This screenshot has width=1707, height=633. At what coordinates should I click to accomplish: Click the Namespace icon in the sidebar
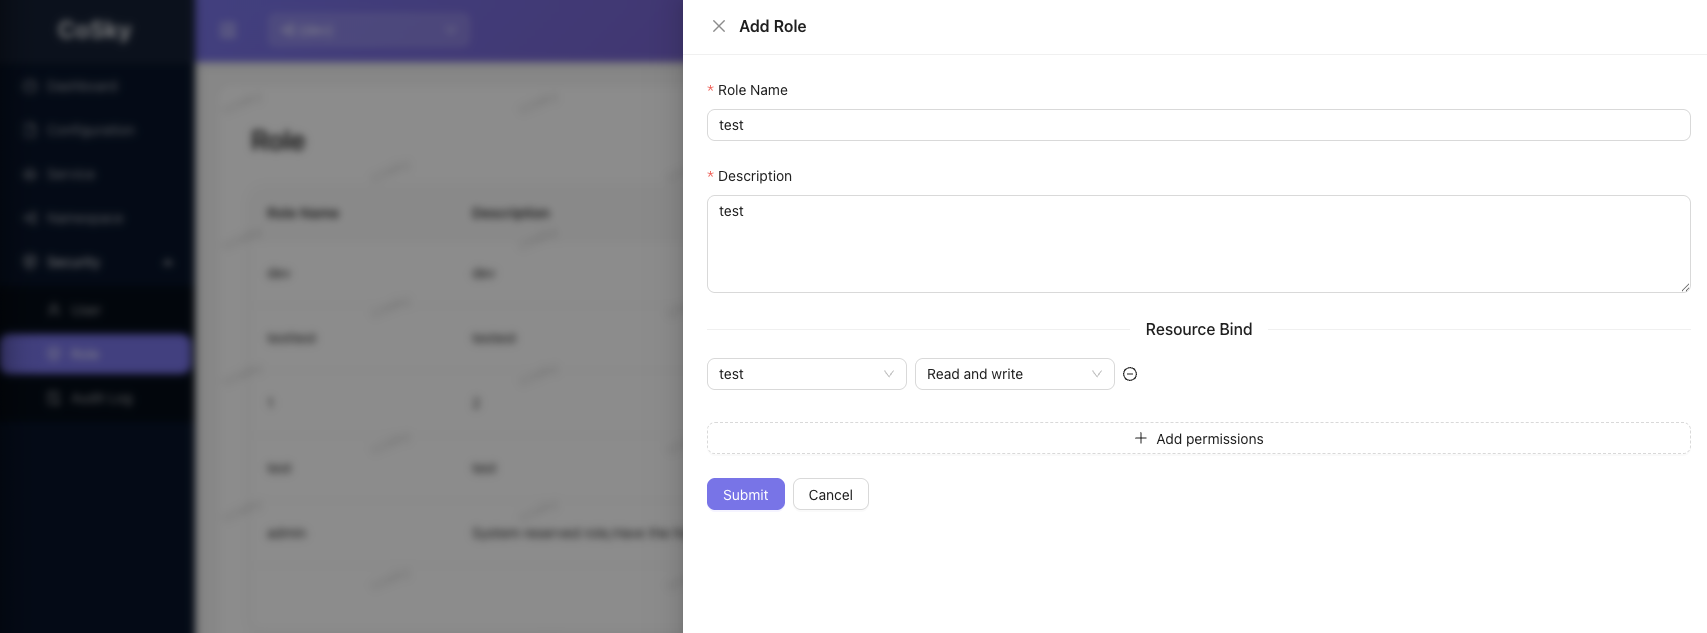30,218
